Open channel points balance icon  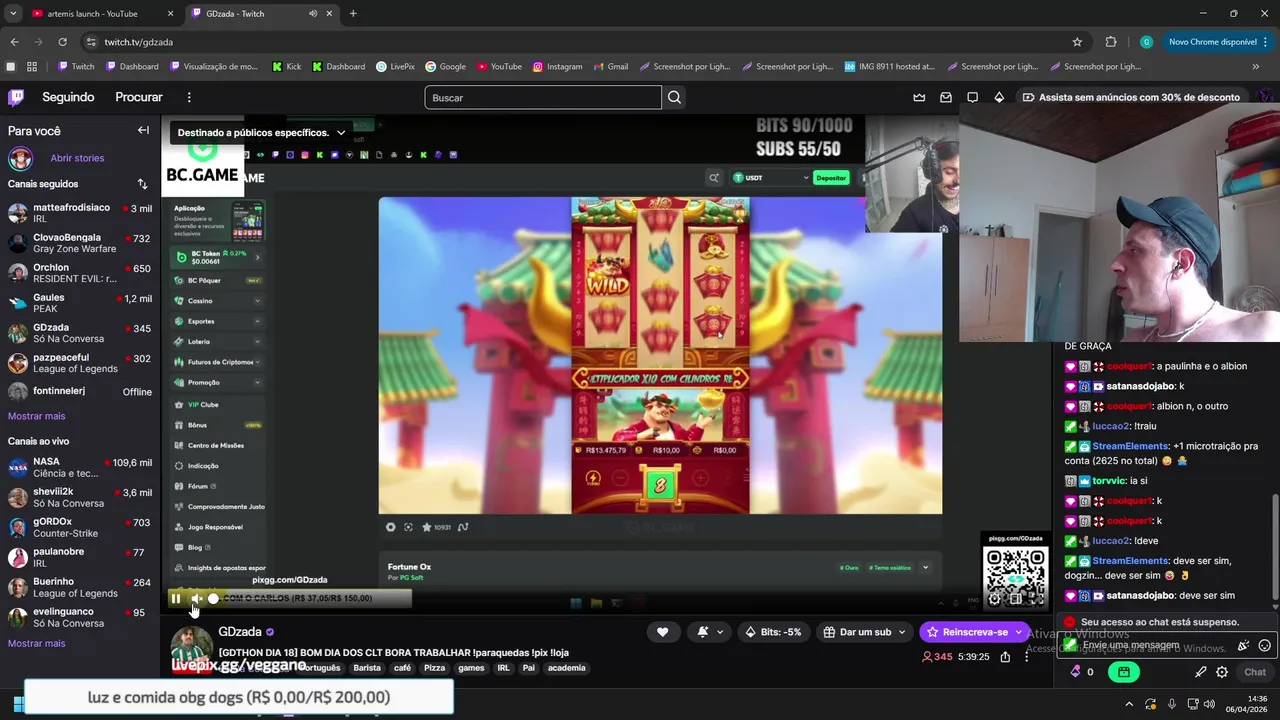pos(1076,672)
